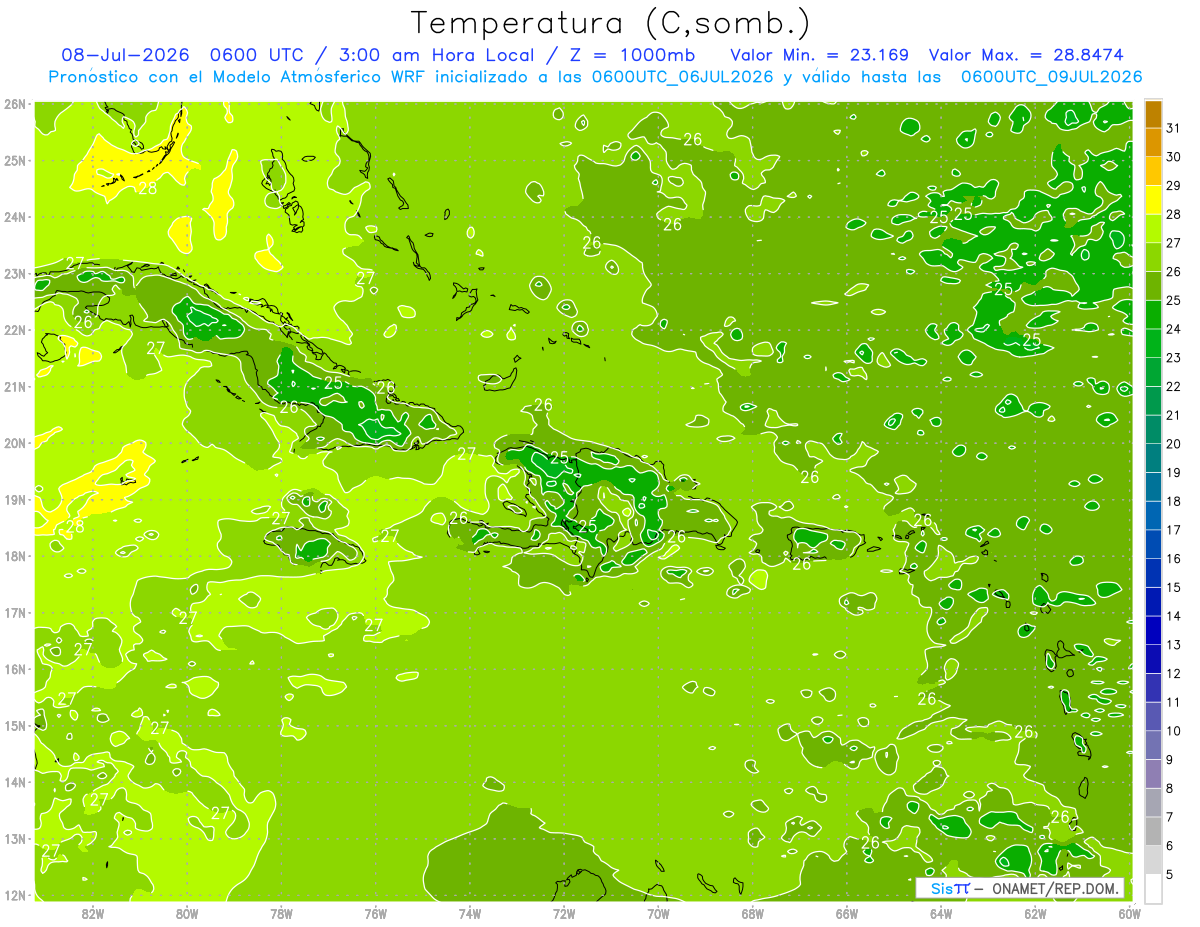The image size is (1200, 927).
Task: Pick the white swatch at the color scale bottom
Action: (1153, 888)
